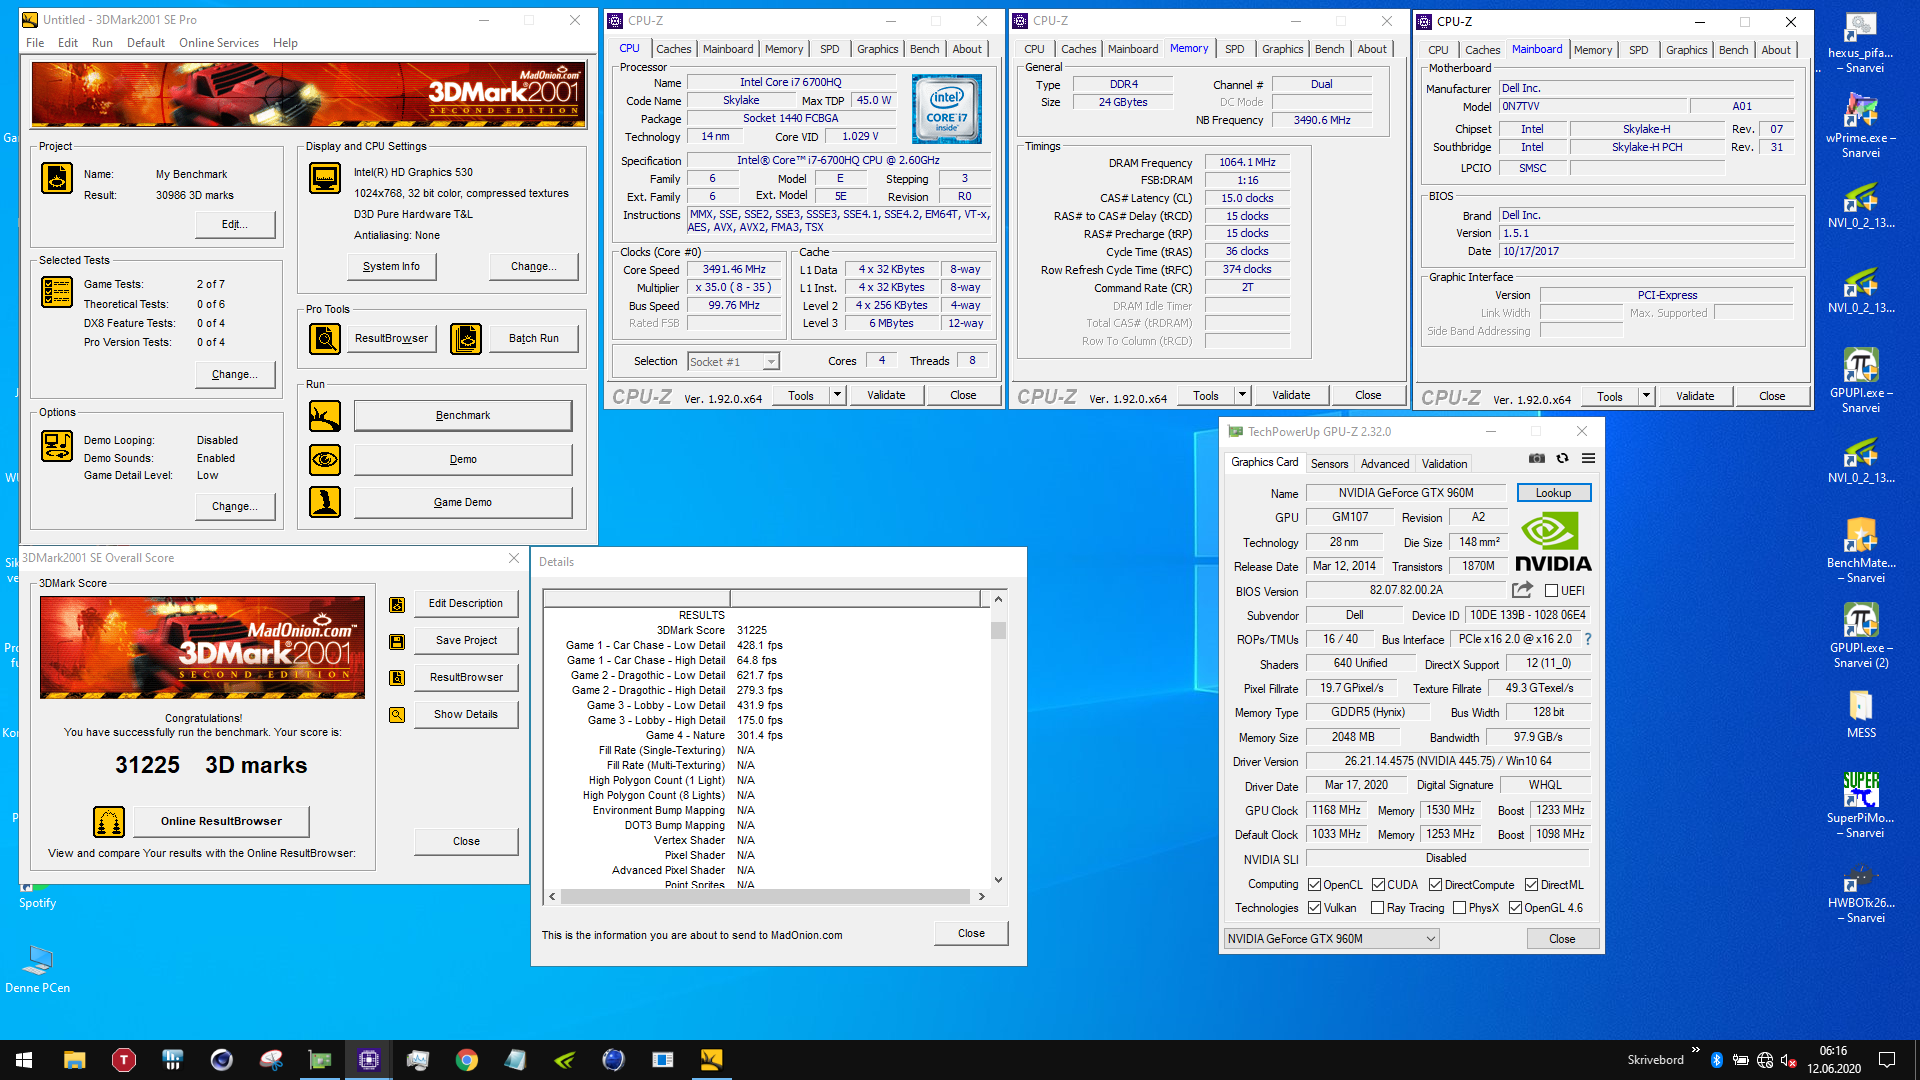Open the NVIDIA GeForce GTX 960M GPU dropdown

1331,939
